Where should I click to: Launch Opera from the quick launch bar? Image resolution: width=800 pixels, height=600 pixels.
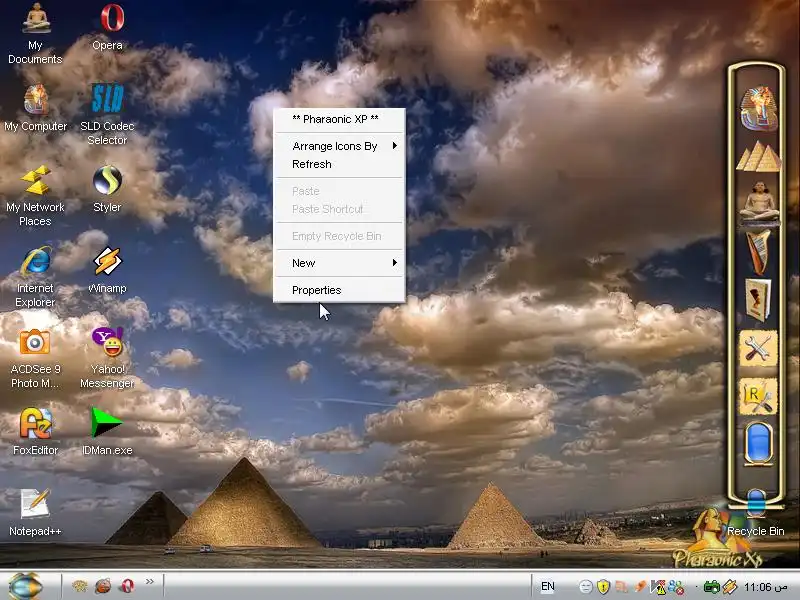pyautogui.click(x=127, y=586)
